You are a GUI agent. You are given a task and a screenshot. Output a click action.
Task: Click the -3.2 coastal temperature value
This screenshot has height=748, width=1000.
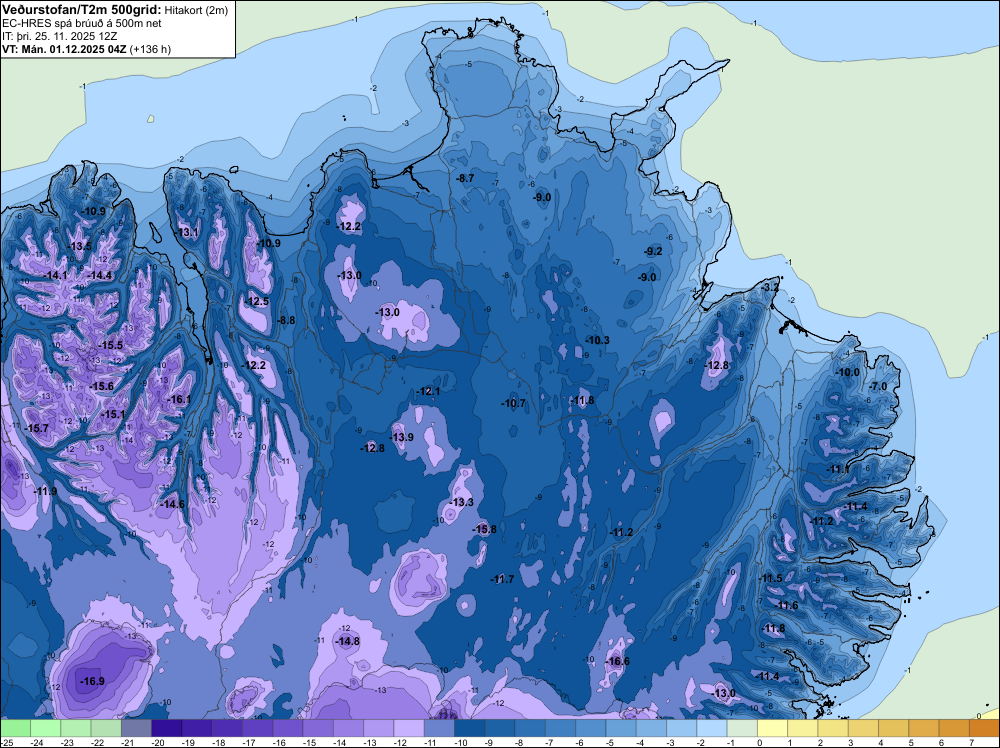pyautogui.click(x=770, y=288)
